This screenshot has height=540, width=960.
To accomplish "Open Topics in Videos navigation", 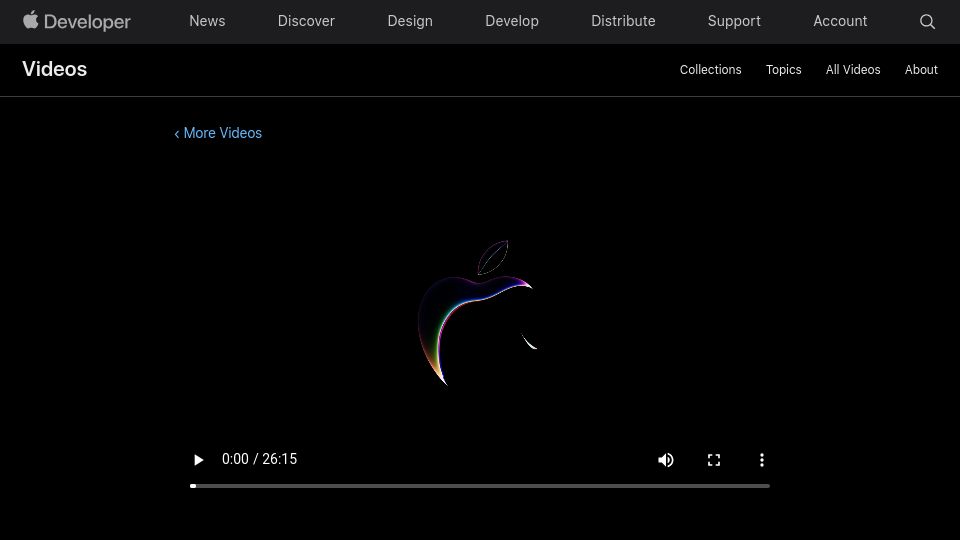I will (783, 70).
